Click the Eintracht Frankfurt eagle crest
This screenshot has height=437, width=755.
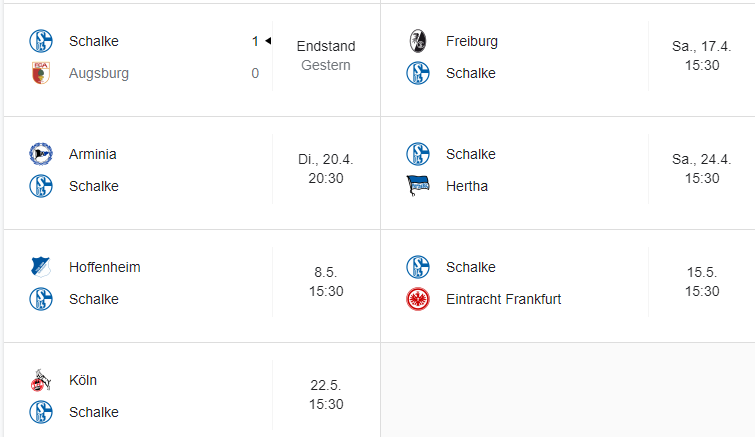(417, 299)
